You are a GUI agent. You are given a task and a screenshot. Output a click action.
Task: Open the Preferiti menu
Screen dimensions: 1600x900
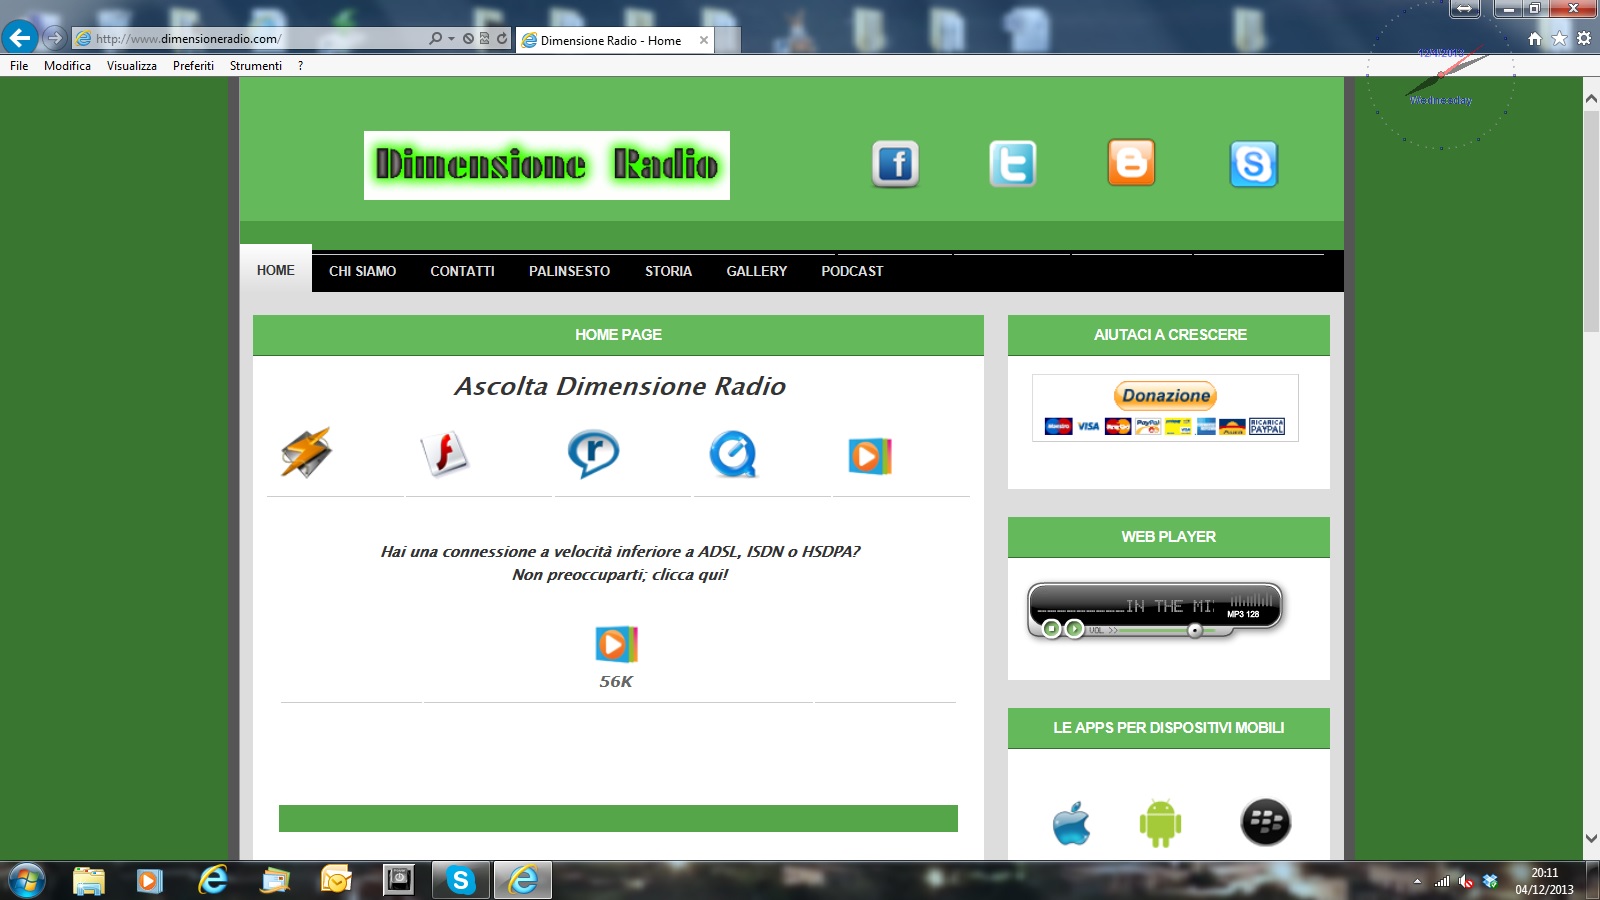point(193,66)
